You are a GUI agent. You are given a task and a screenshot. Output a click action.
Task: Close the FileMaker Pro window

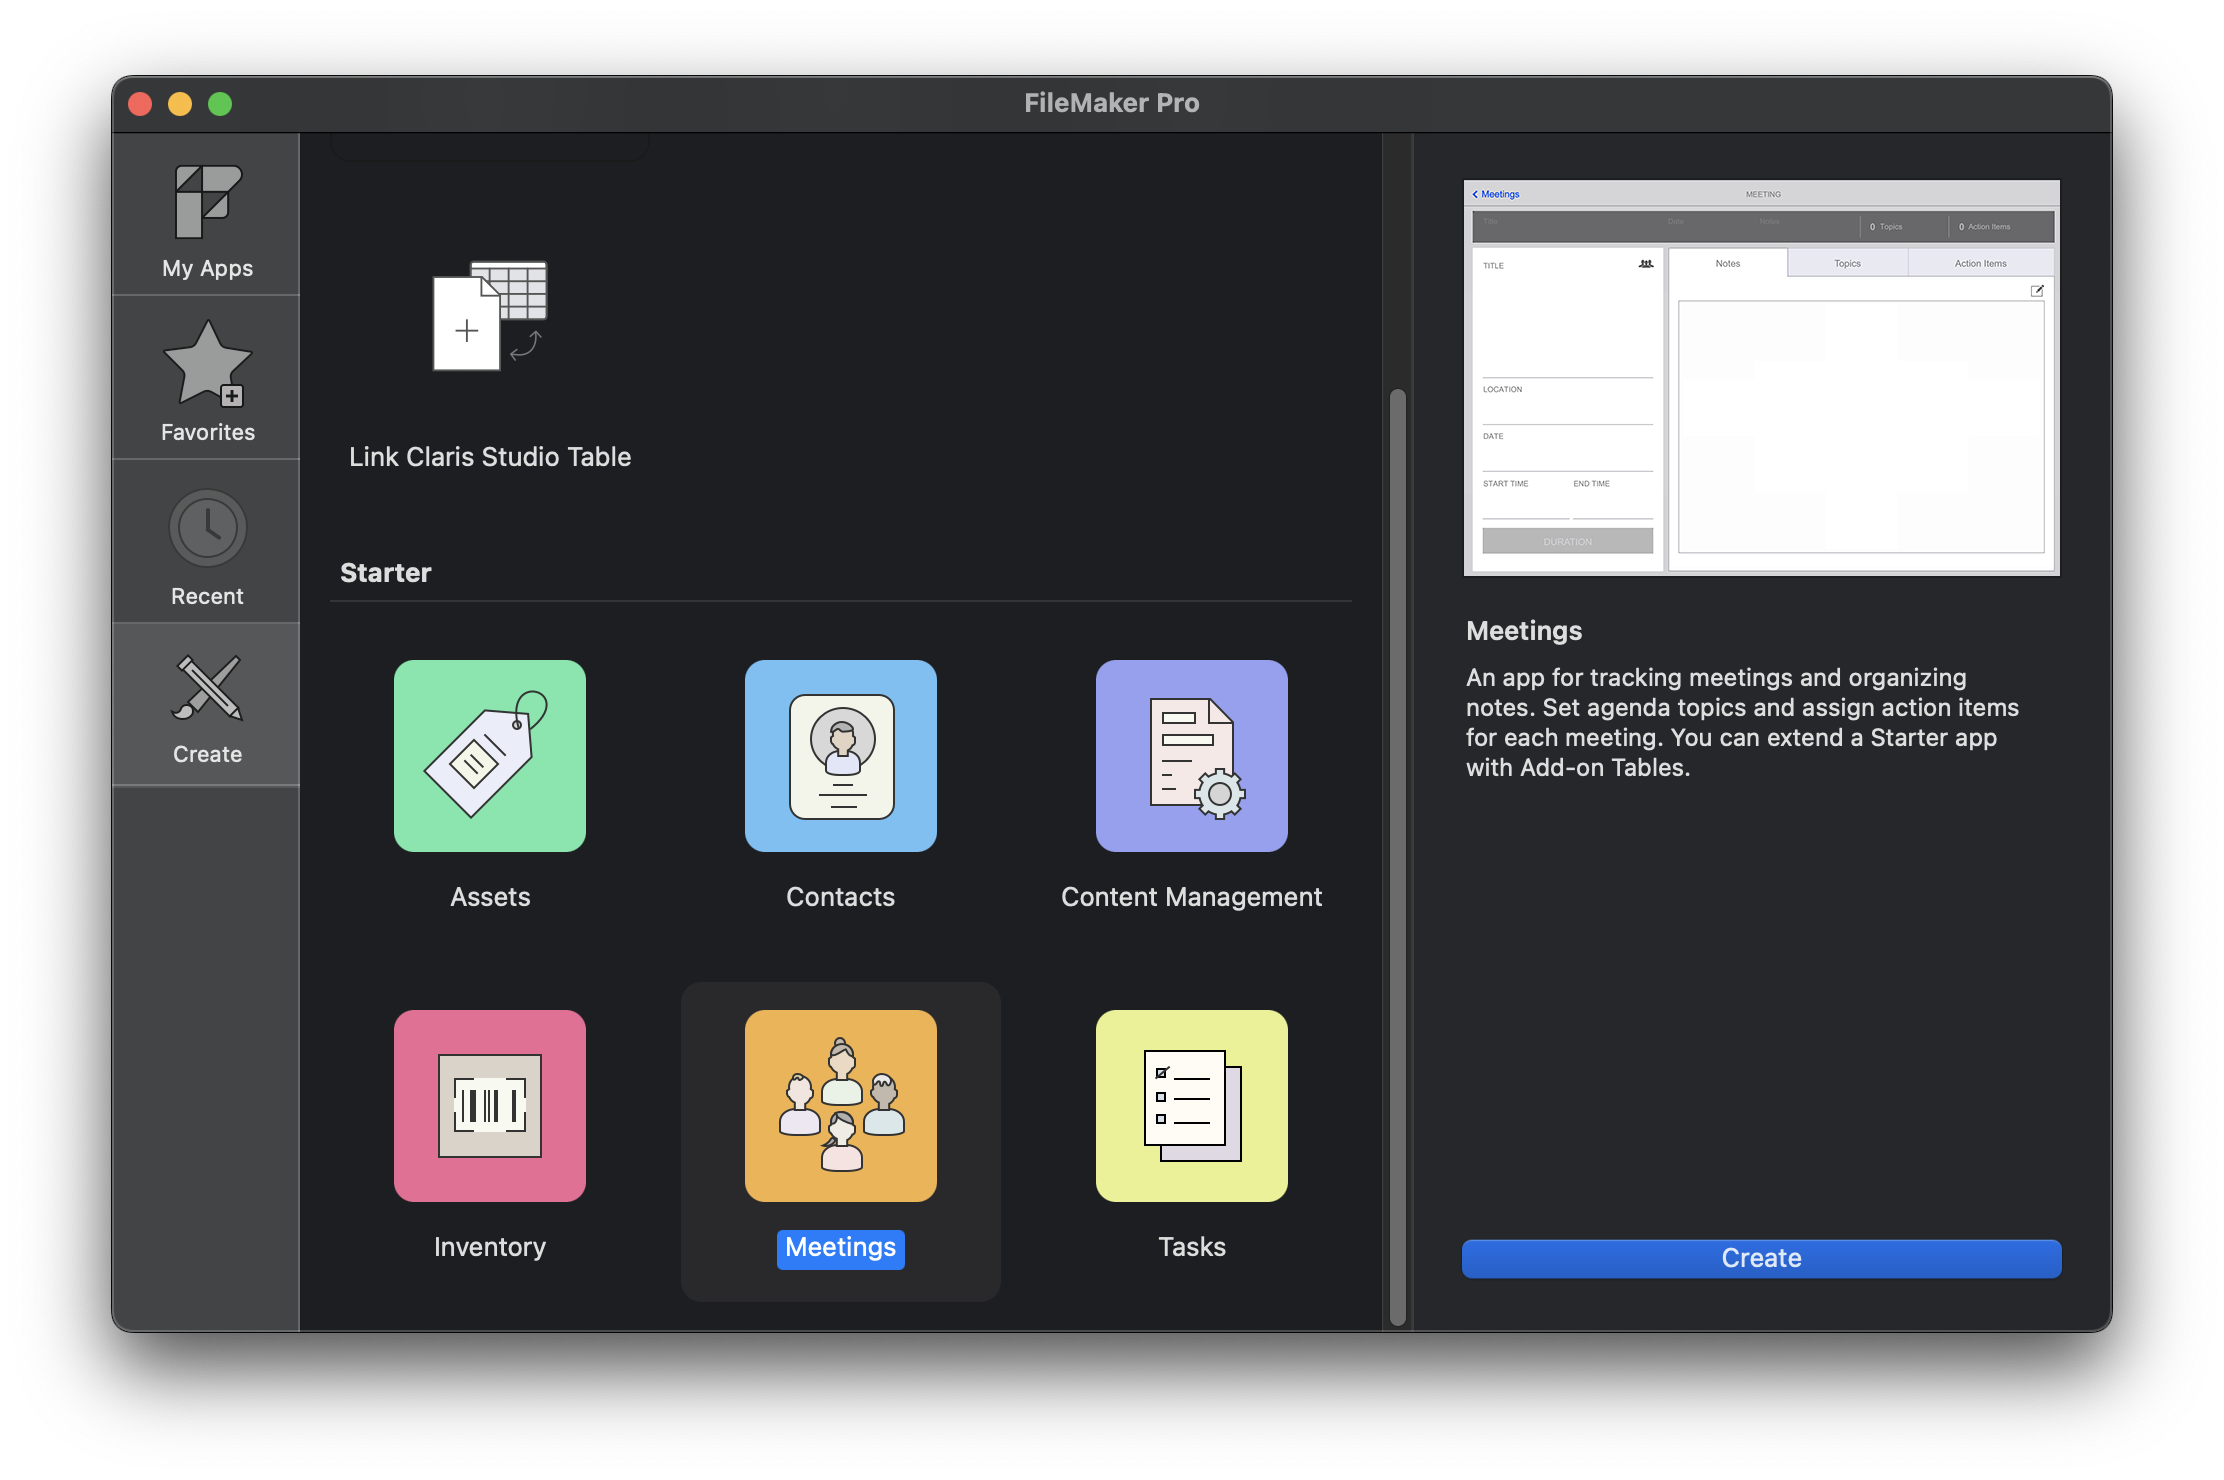pyautogui.click(x=140, y=104)
